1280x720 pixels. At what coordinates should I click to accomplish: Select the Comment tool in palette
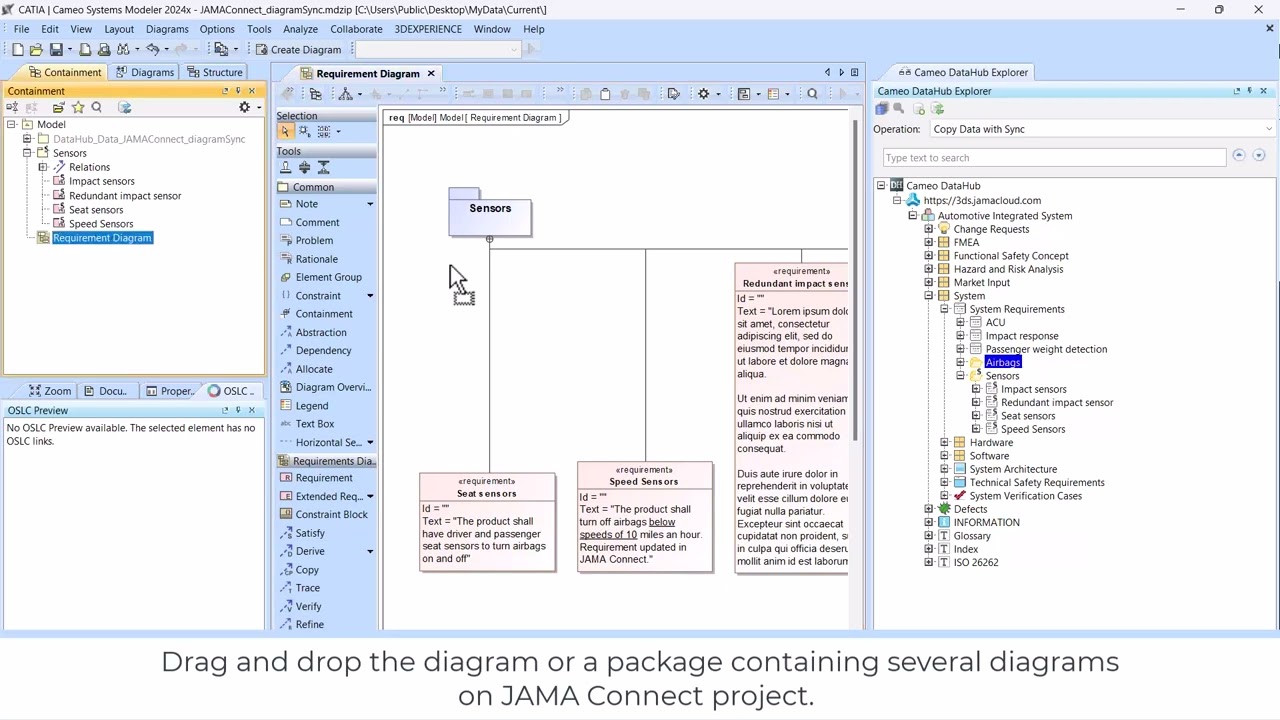(x=318, y=222)
